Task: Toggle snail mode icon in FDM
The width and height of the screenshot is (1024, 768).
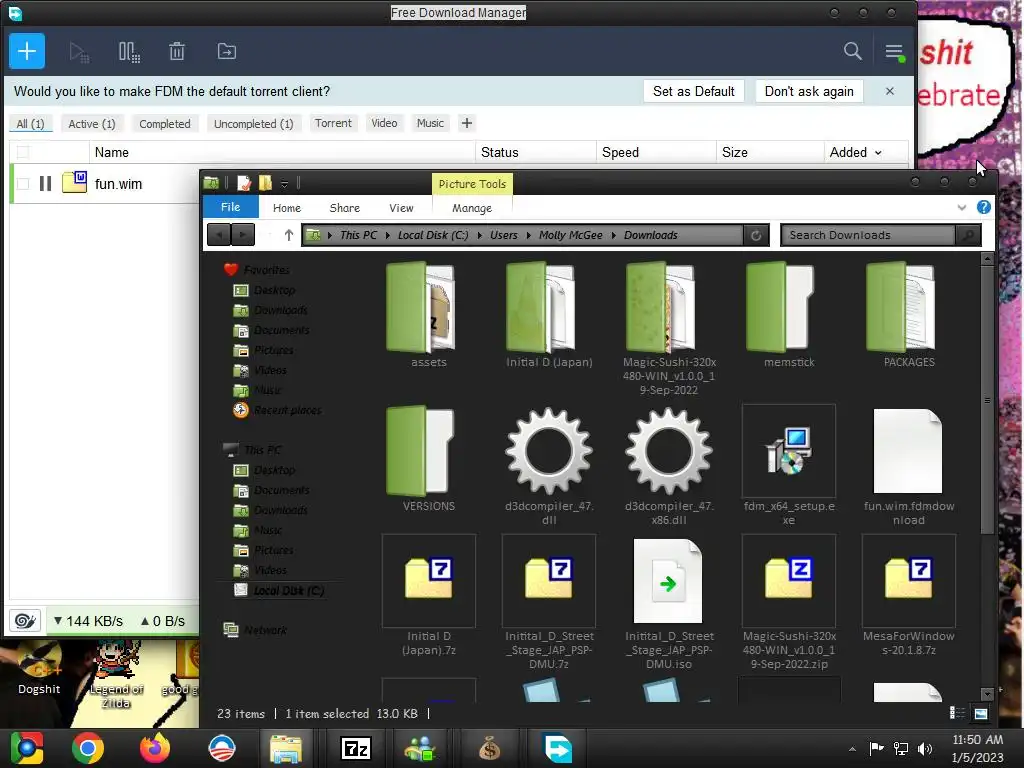Action: [x=25, y=620]
